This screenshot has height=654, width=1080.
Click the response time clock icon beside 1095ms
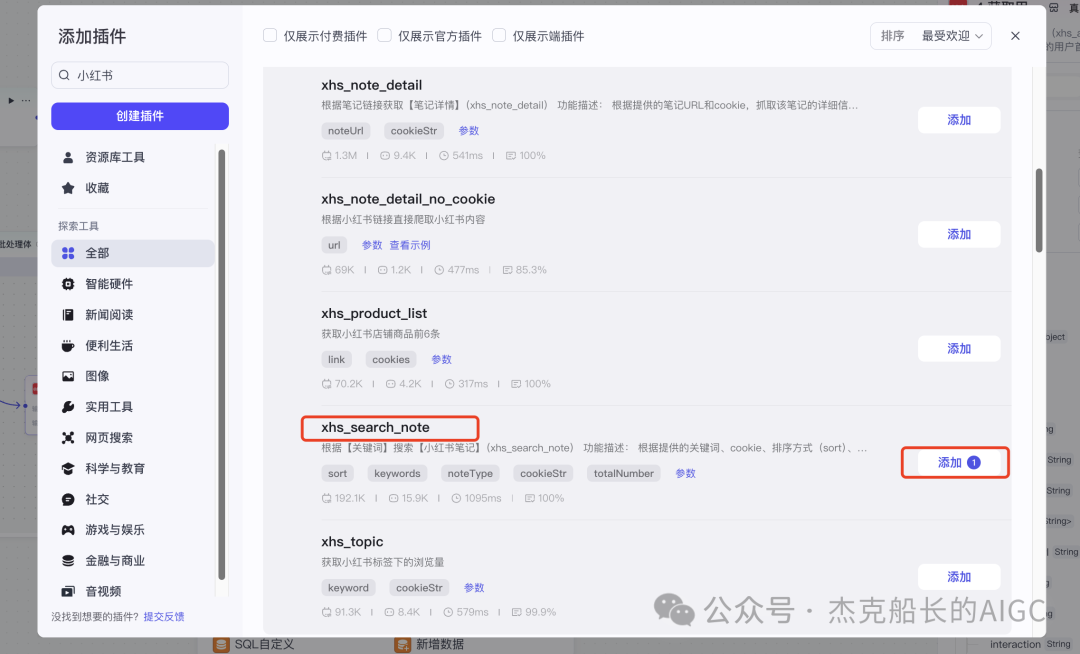click(x=456, y=498)
